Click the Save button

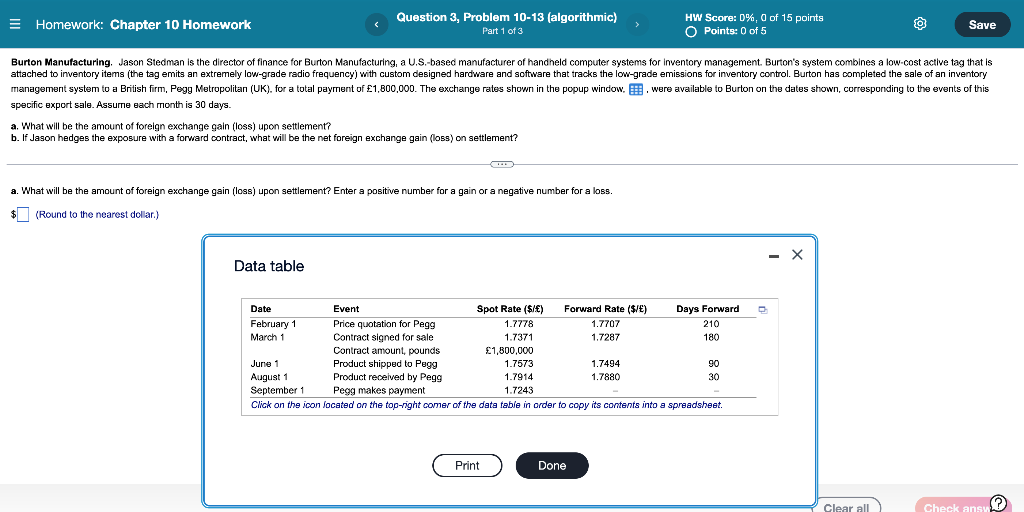tap(982, 25)
